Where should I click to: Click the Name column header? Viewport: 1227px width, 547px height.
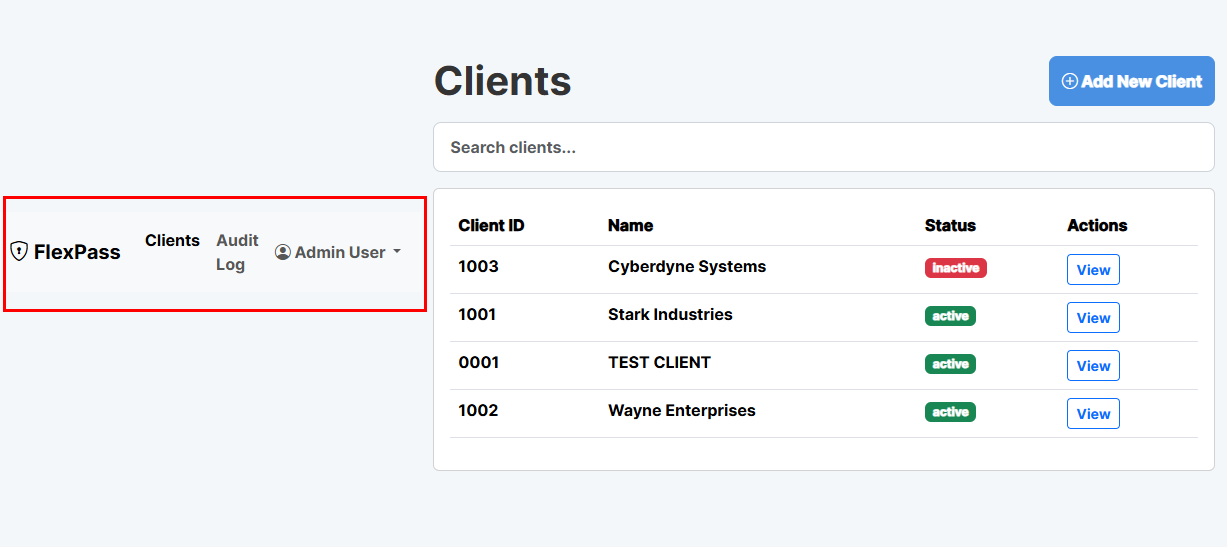pos(630,225)
